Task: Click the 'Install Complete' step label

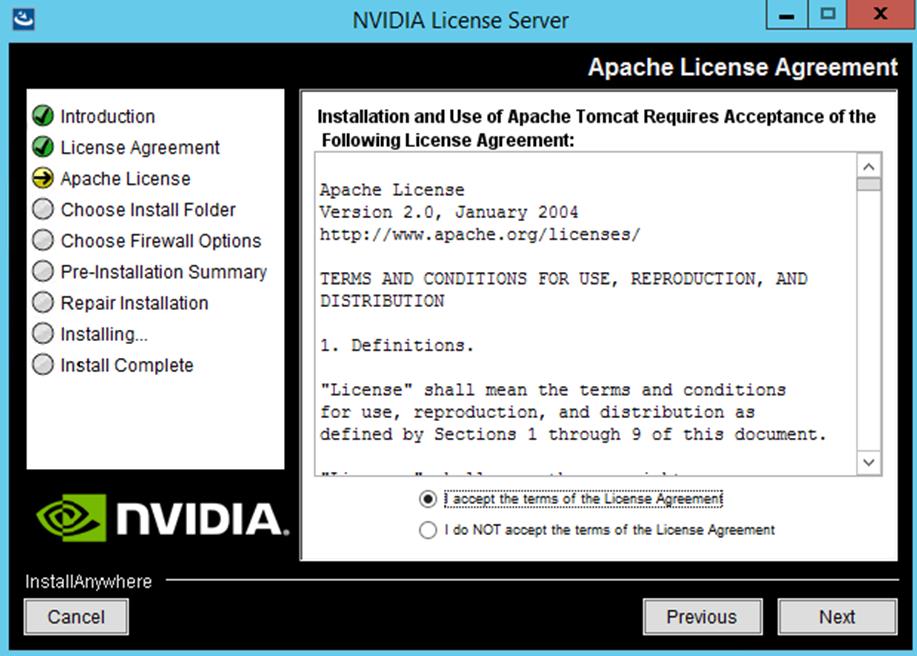Action: click(x=127, y=365)
